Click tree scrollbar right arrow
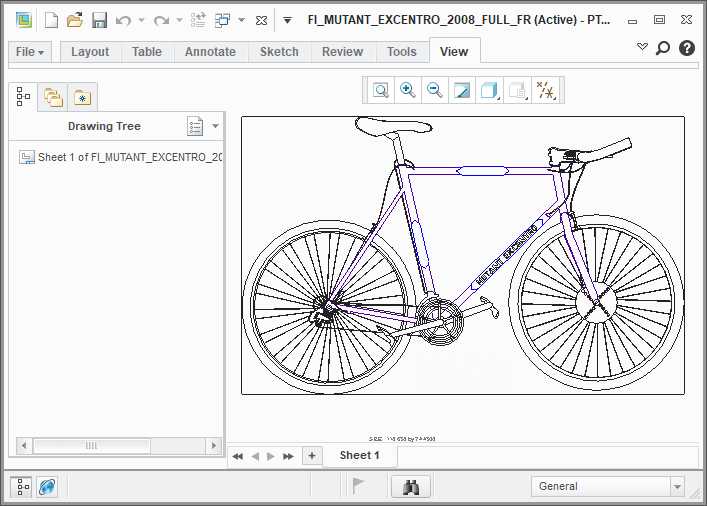Screen dimensions: 707x506 213,446
